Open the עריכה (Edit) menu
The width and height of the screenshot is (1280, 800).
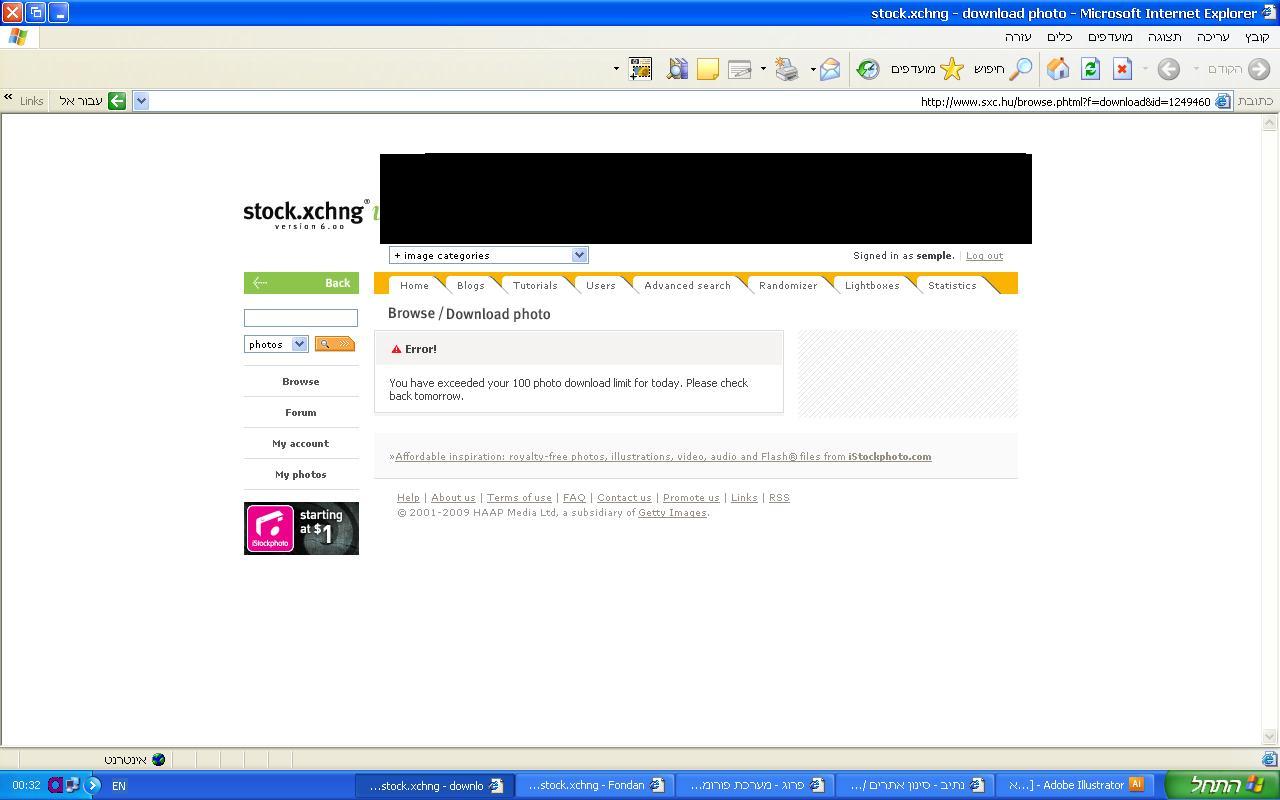pyautogui.click(x=1213, y=37)
